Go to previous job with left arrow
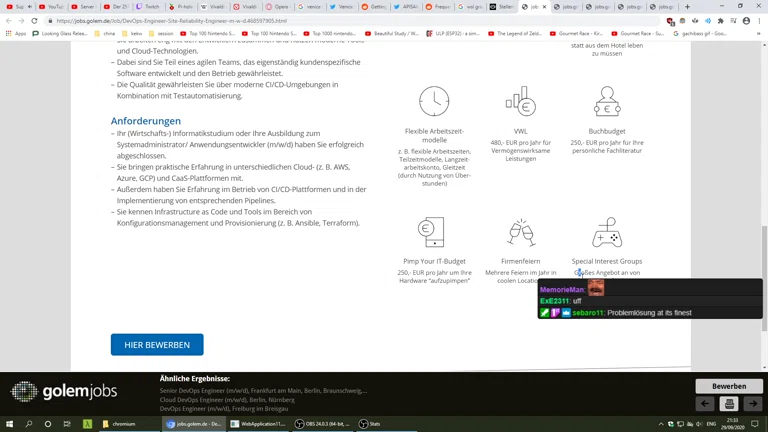This screenshot has width=768, height=432. tap(705, 404)
